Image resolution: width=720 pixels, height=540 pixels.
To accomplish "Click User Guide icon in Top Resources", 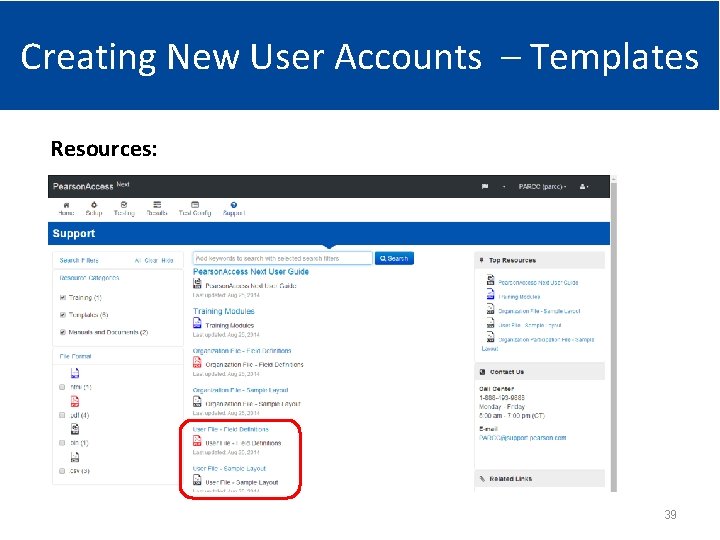I will 490,280.
